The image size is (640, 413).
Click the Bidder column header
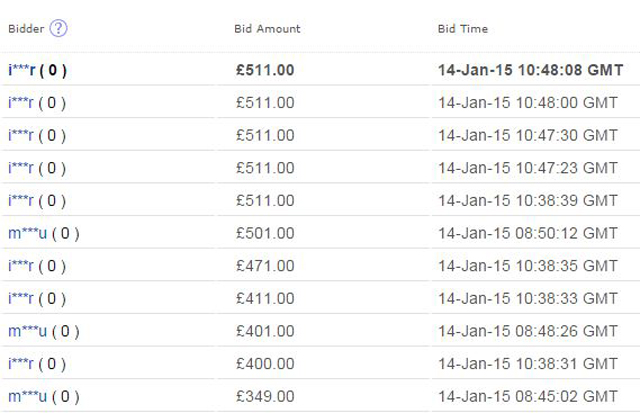(25, 29)
